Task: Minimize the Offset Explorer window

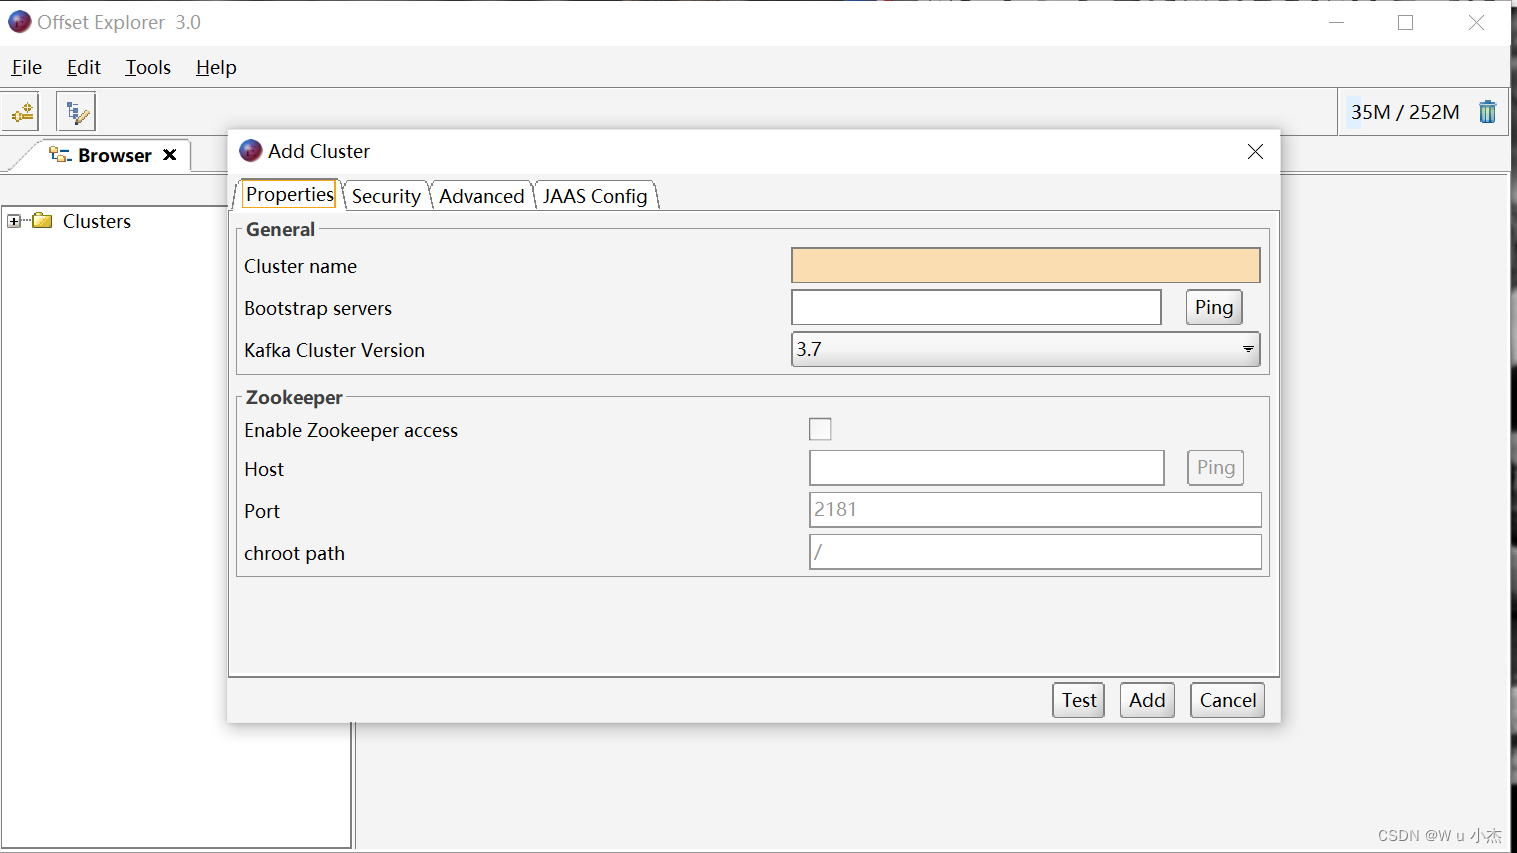Action: pos(1337,22)
